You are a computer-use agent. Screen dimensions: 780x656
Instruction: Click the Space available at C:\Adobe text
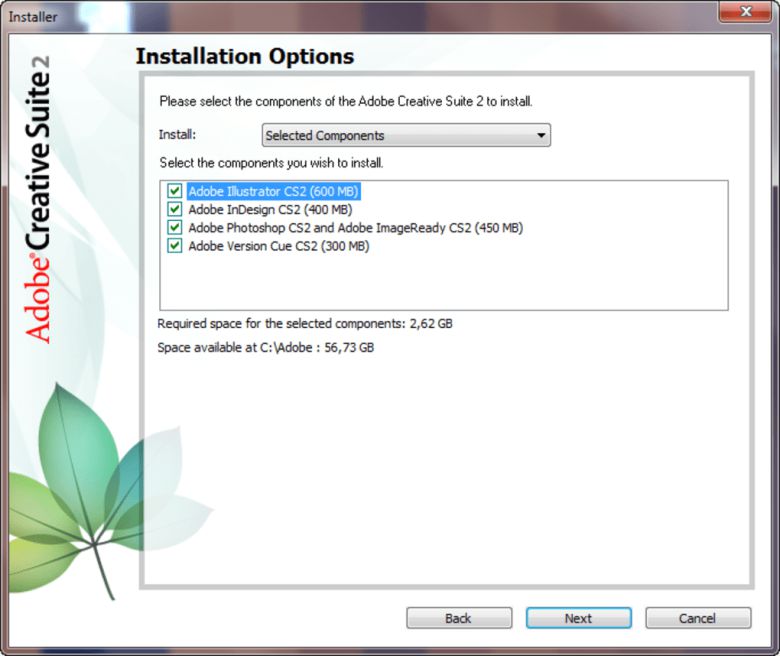pos(266,348)
